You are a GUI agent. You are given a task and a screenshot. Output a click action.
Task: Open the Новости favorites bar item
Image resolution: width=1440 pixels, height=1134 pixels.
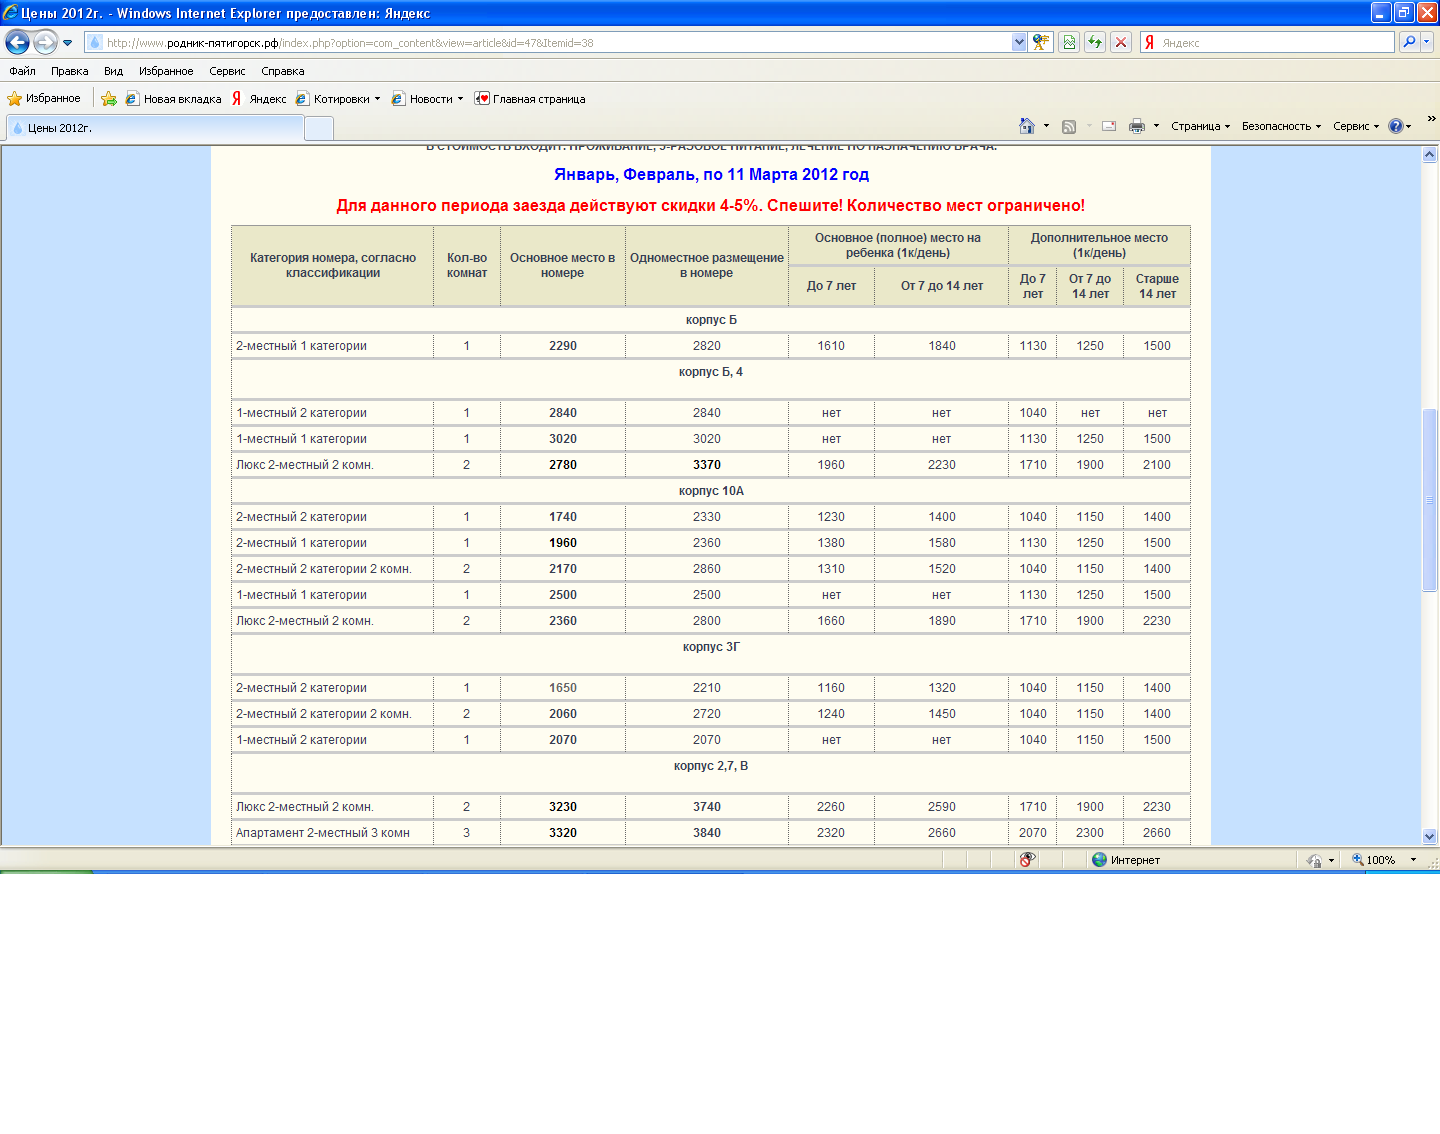(x=427, y=99)
